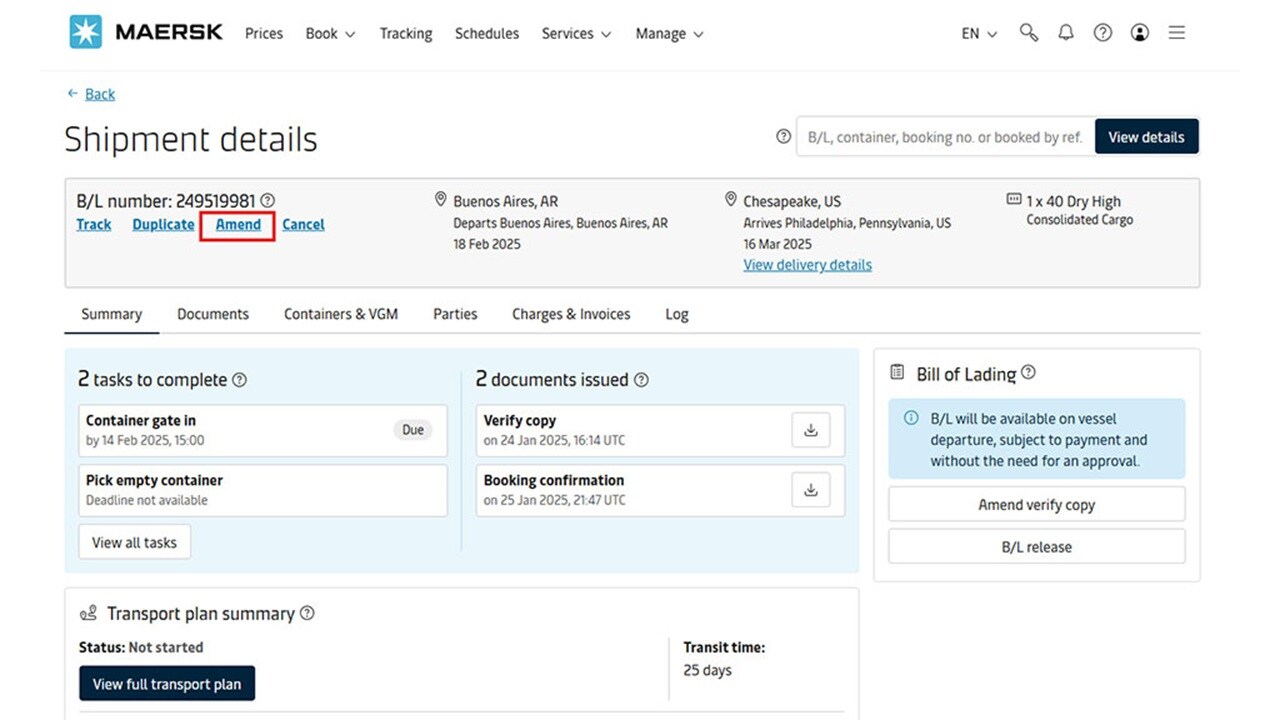The image size is (1280, 720).
Task: Open help using the question mark icon
Action: [1103, 32]
